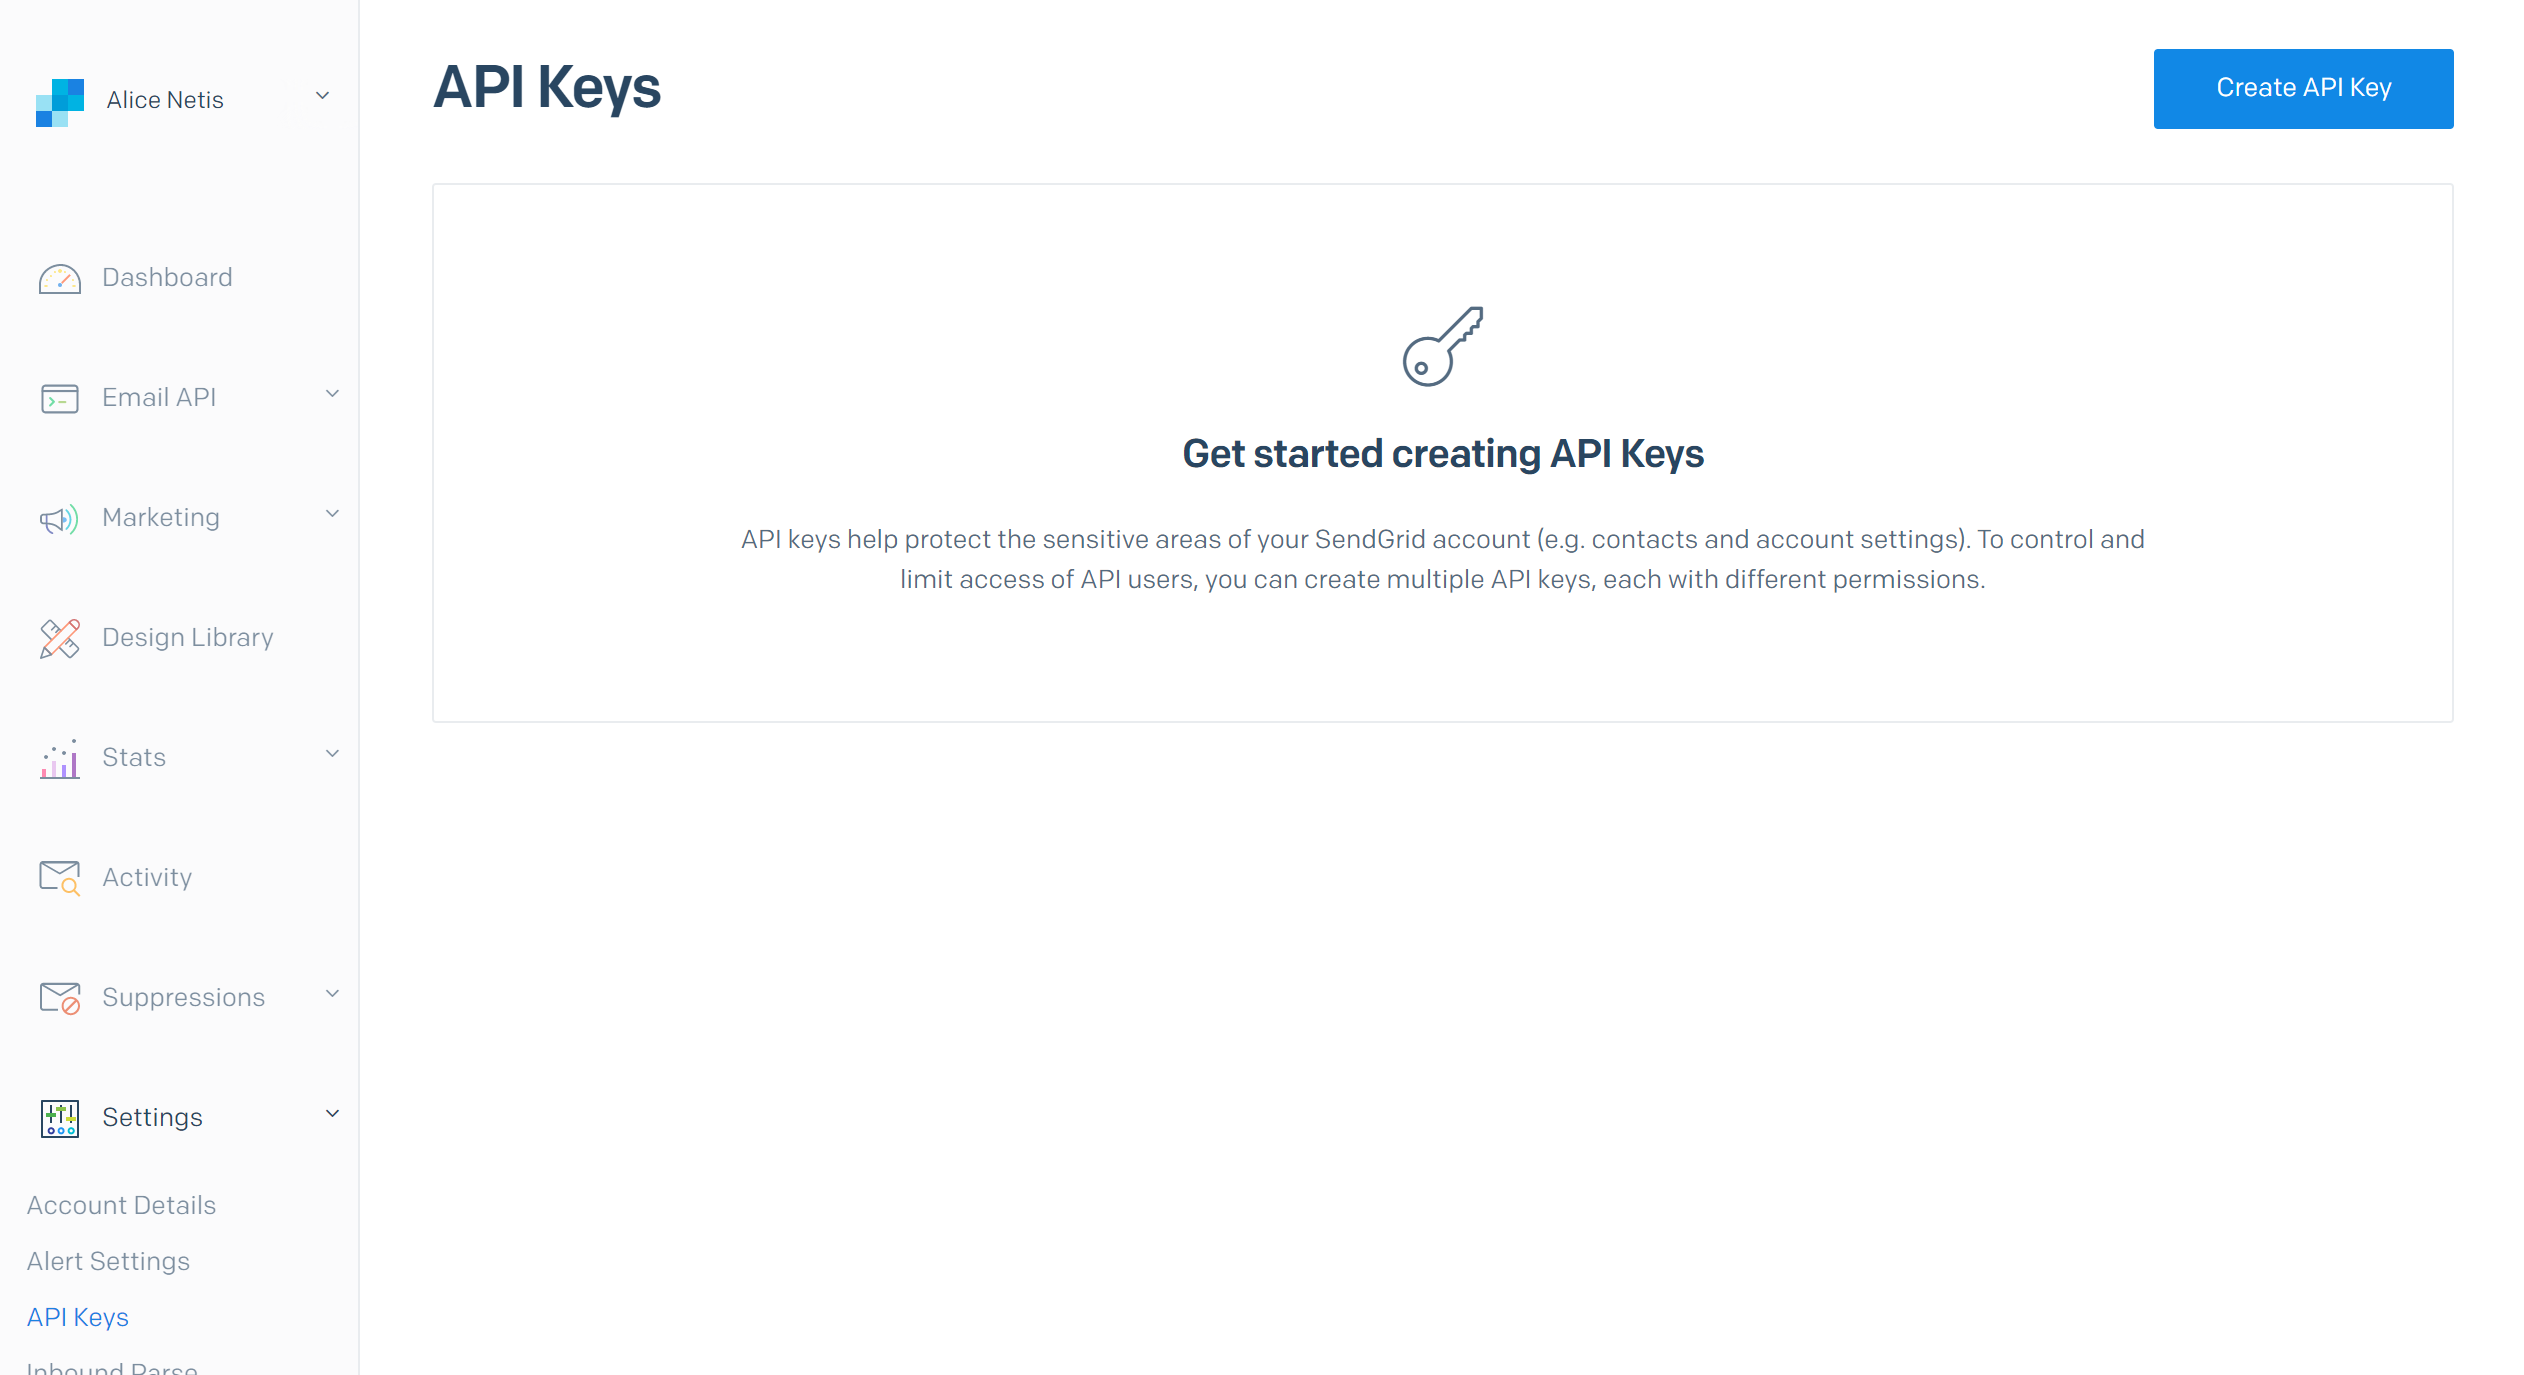Screen dimensions: 2524x1375
Task: Select API Keys menu item
Action: click(78, 1316)
